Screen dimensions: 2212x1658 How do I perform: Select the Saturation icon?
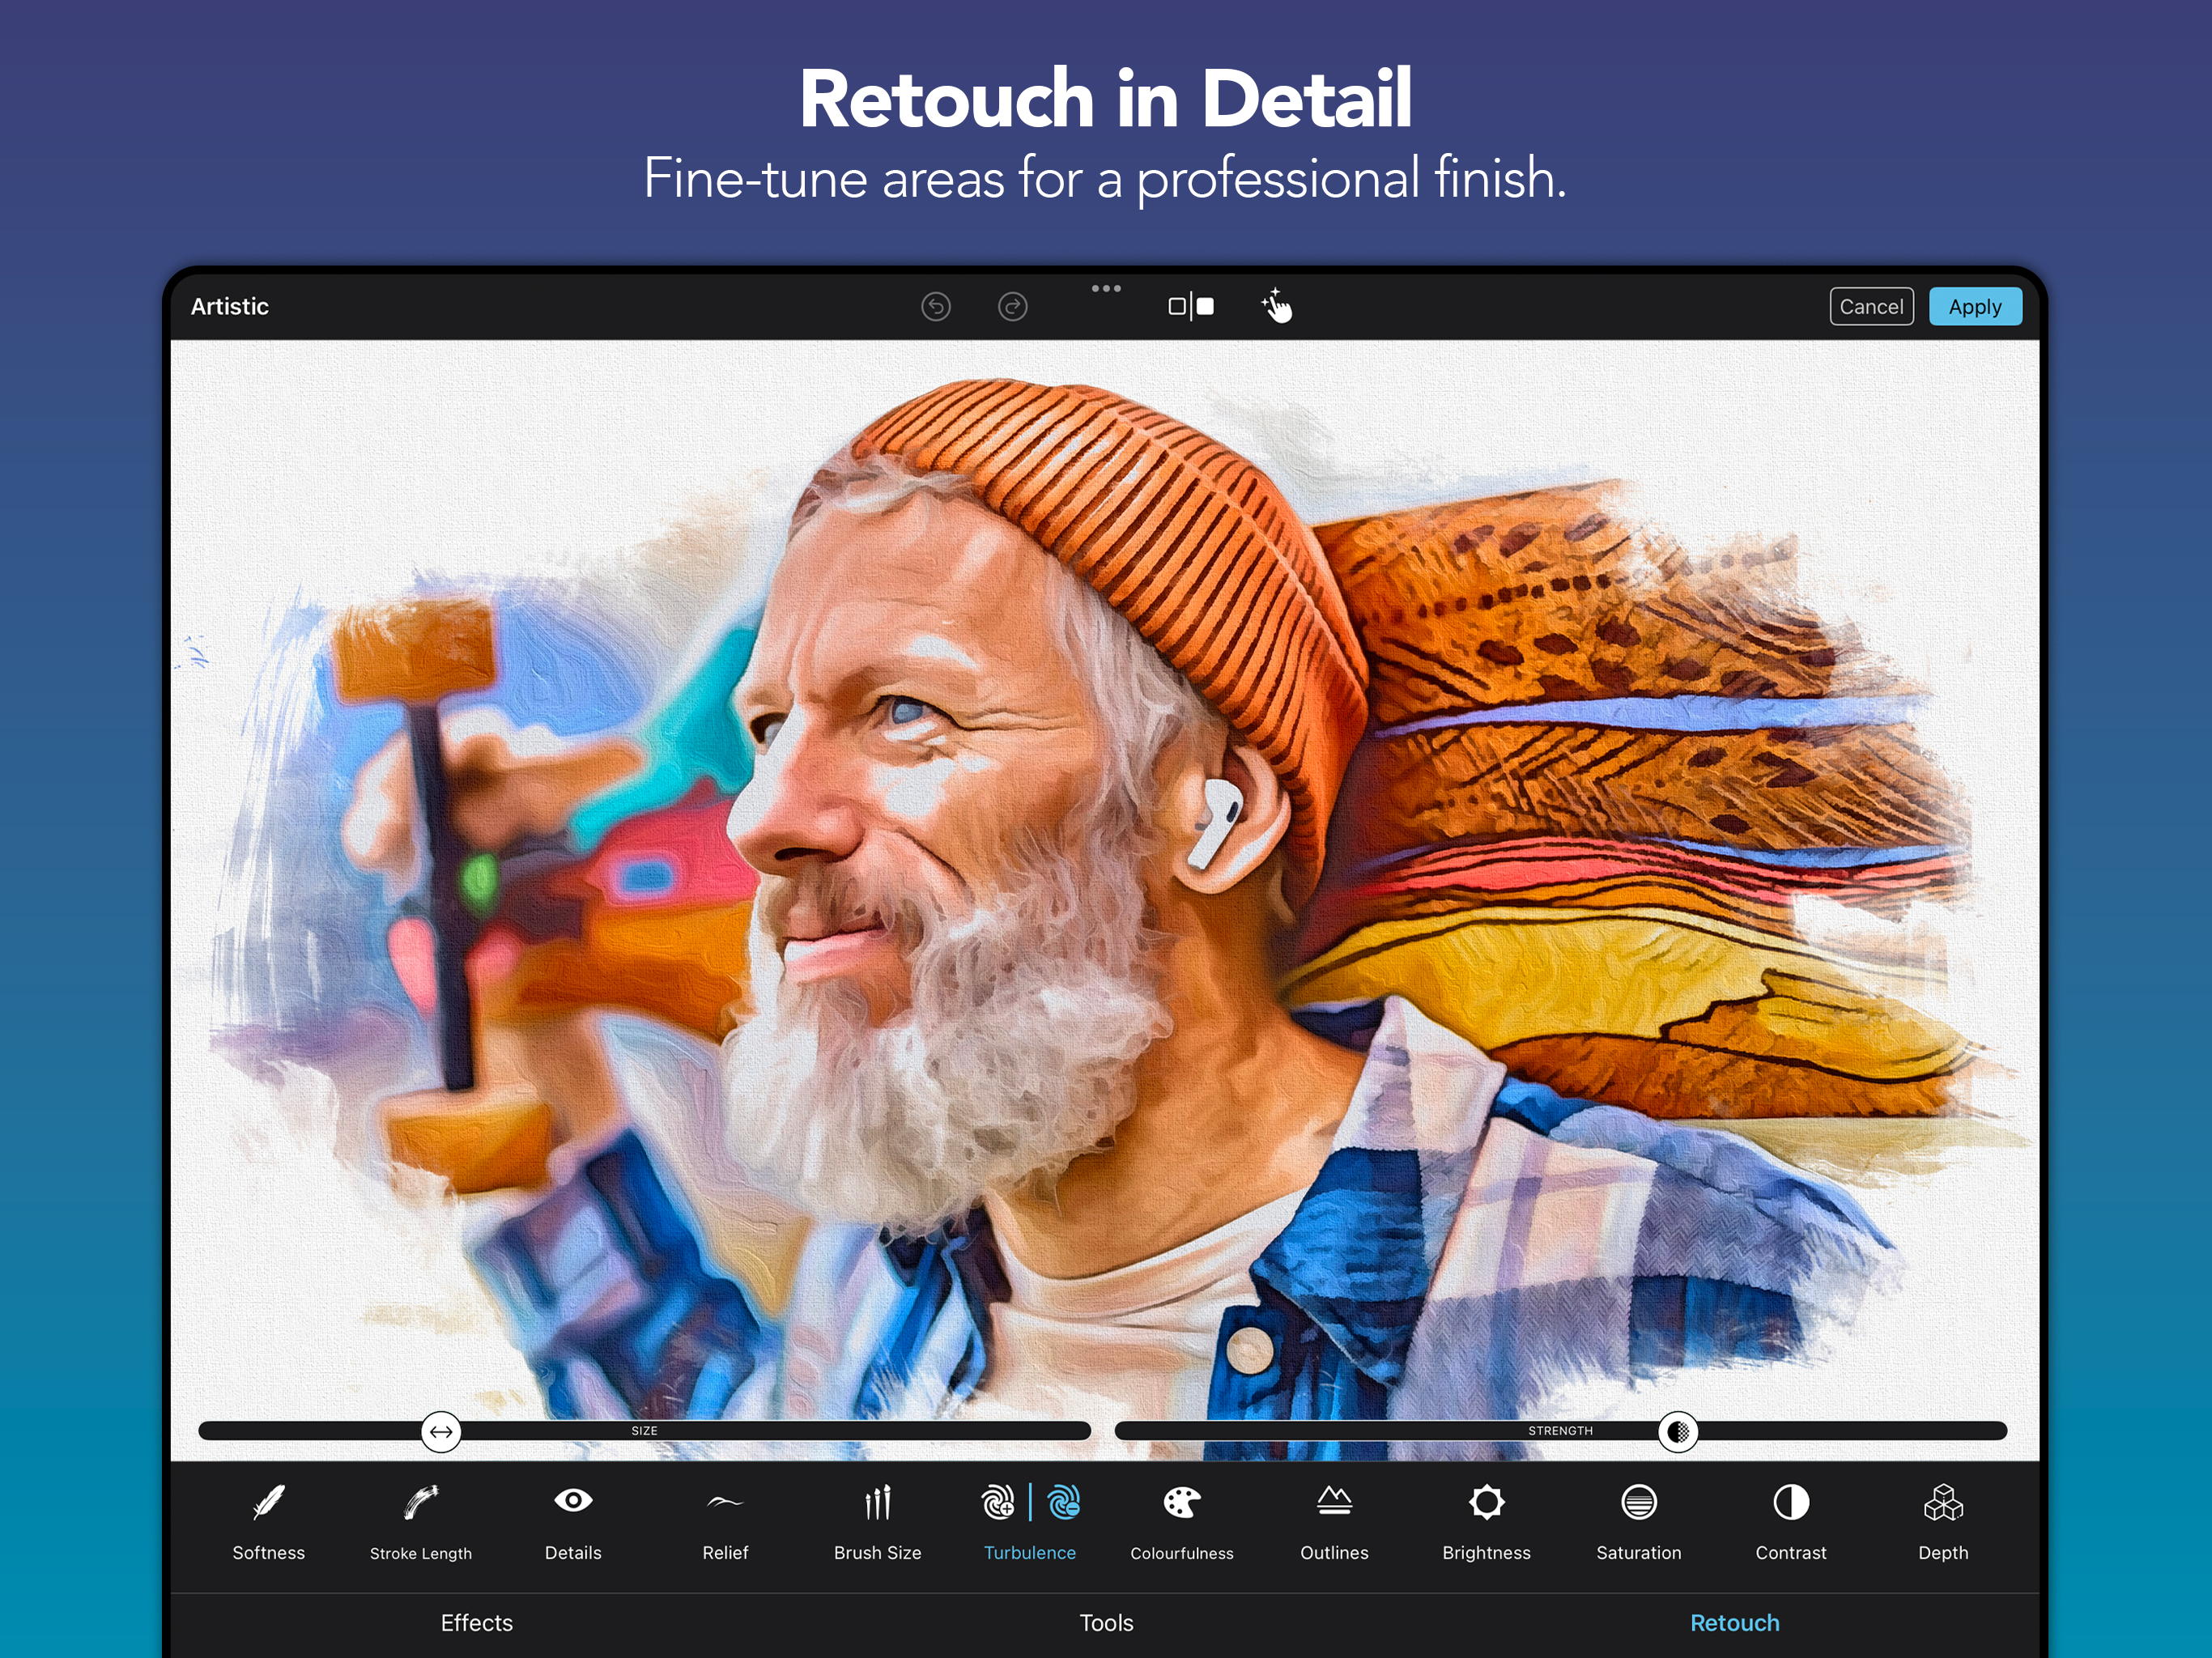pos(1639,1501)
